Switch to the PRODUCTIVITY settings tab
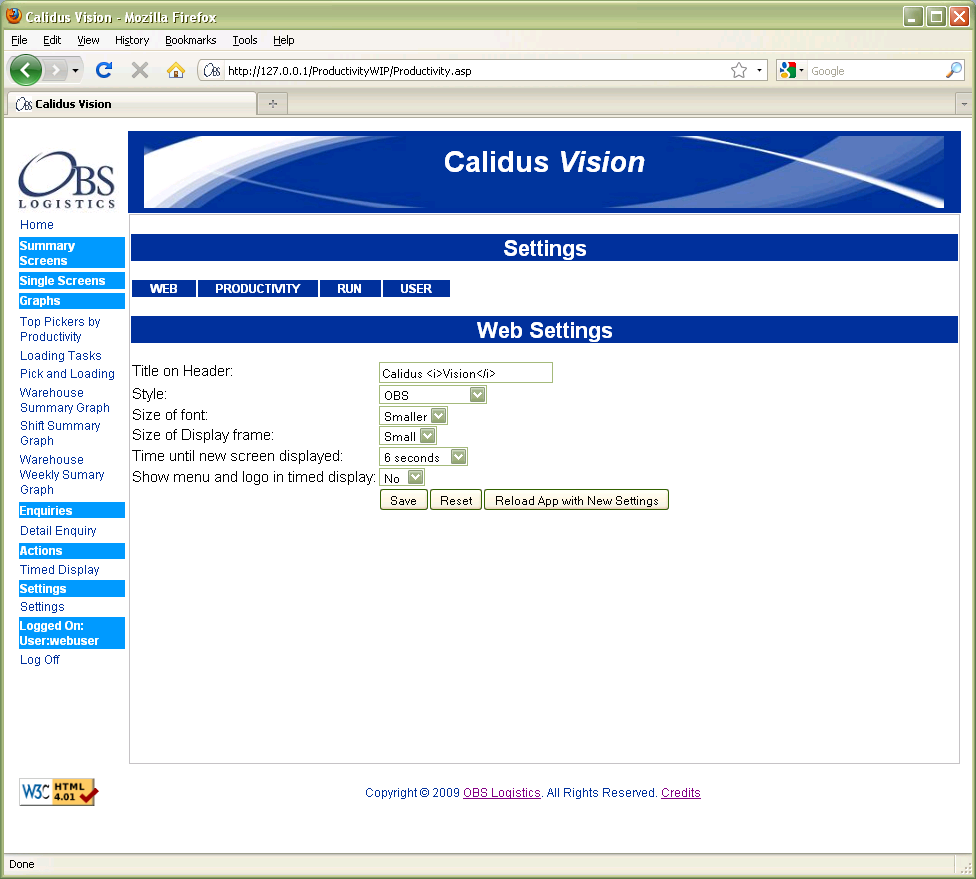This screenshot has height=879, width=976. tap(258, 289)
